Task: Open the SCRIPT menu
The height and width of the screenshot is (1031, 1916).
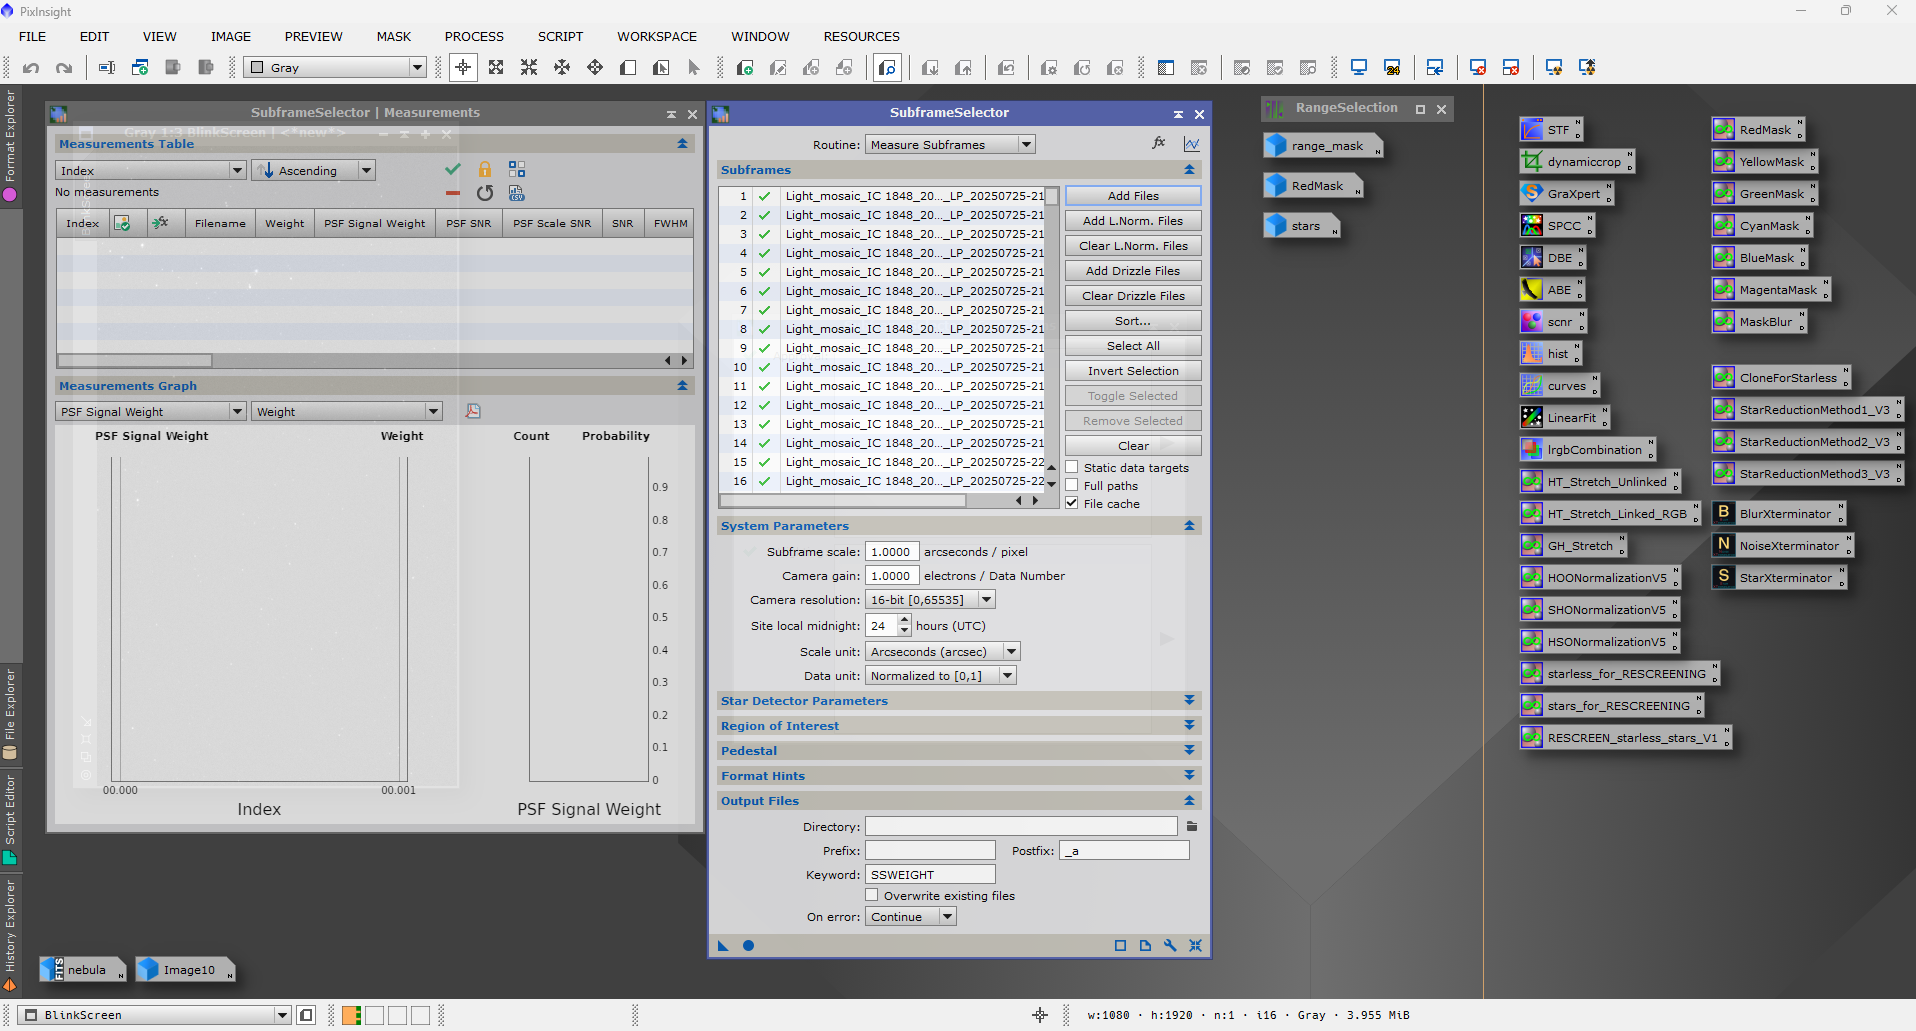Action: (560, 36)
